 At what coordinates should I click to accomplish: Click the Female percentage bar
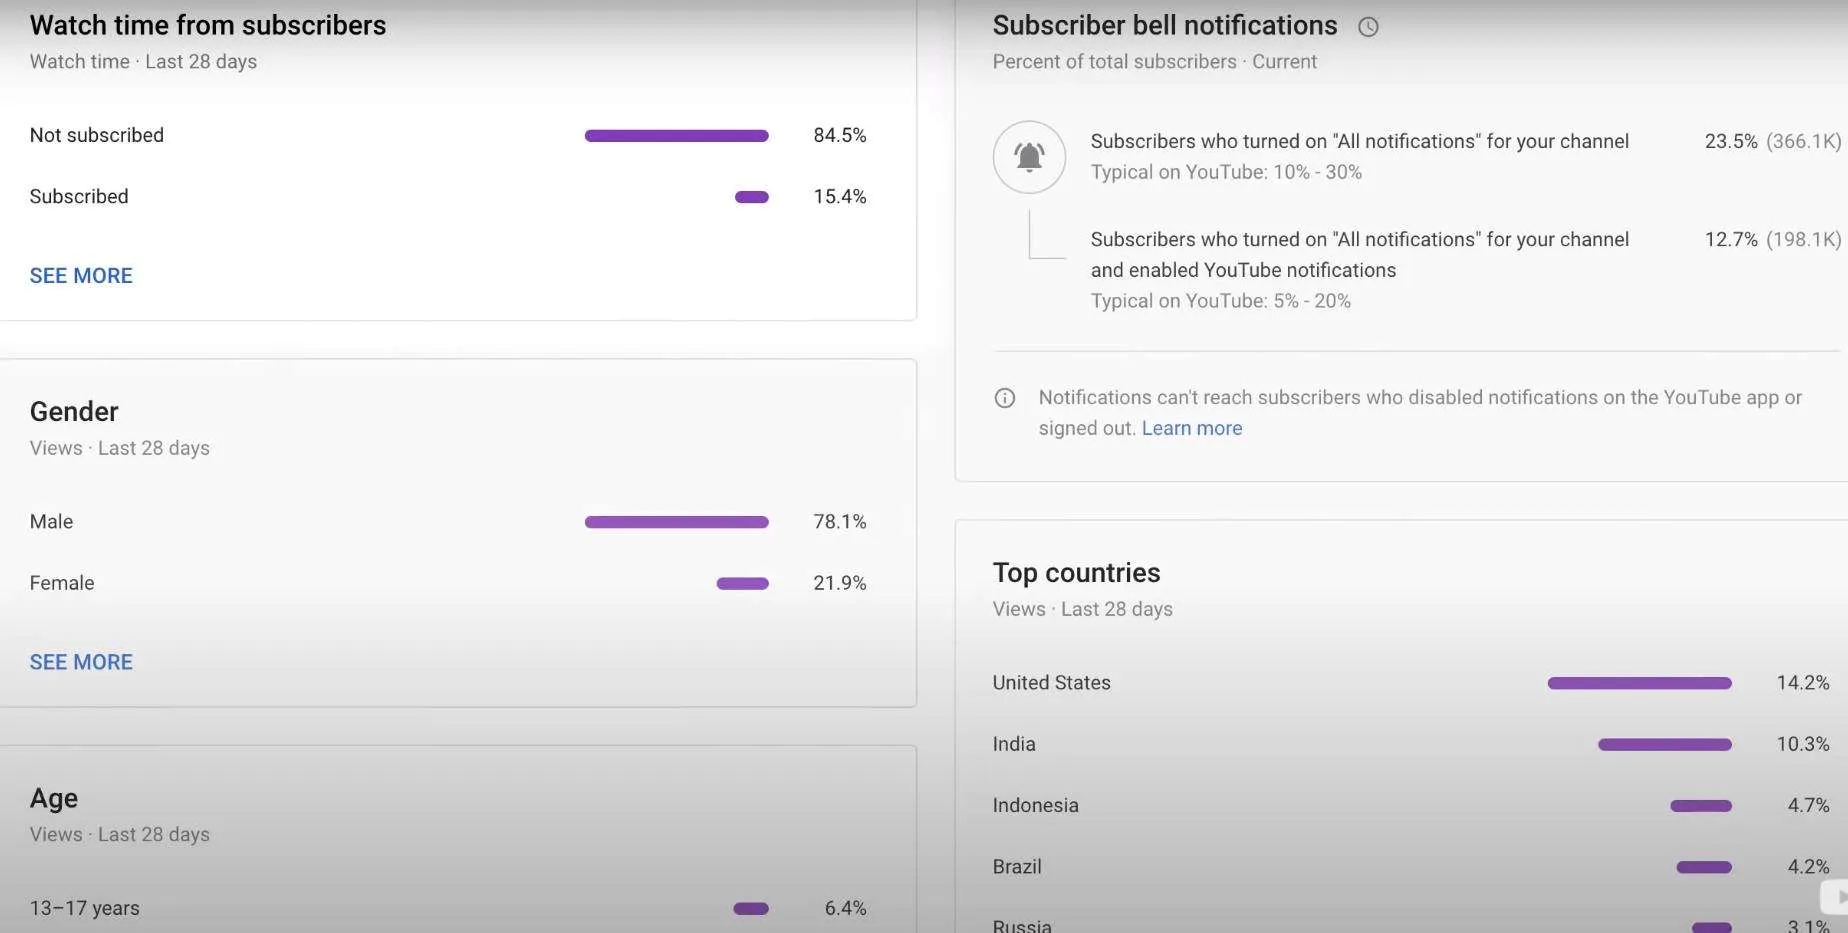(743, 583)
